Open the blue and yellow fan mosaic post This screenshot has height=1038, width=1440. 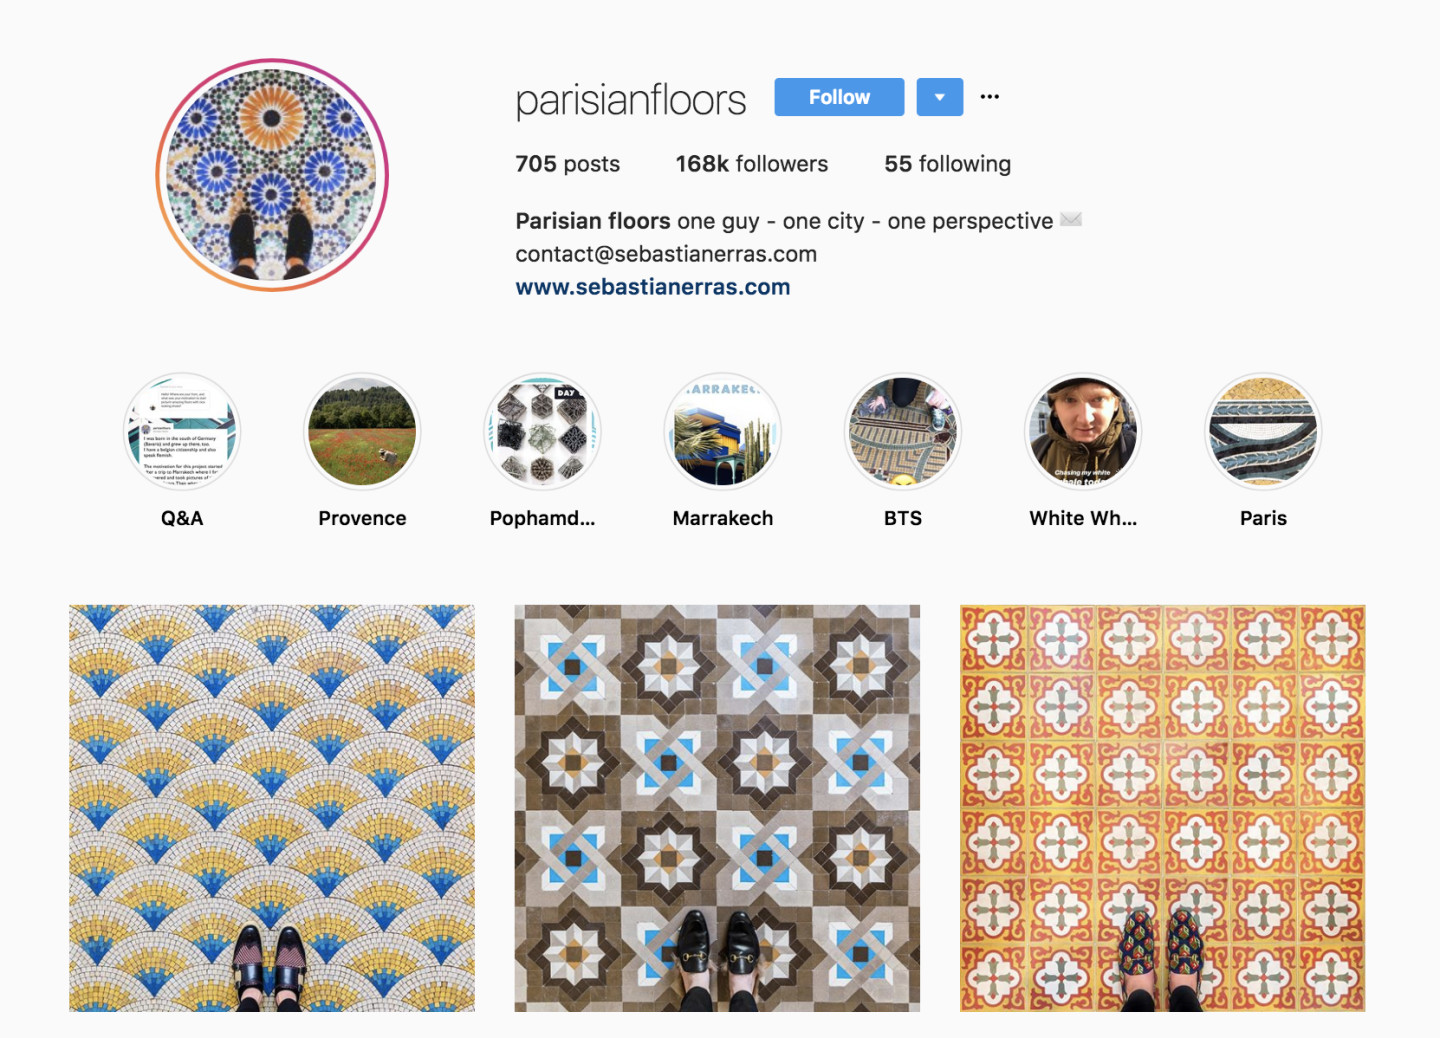tap(272, 808)
